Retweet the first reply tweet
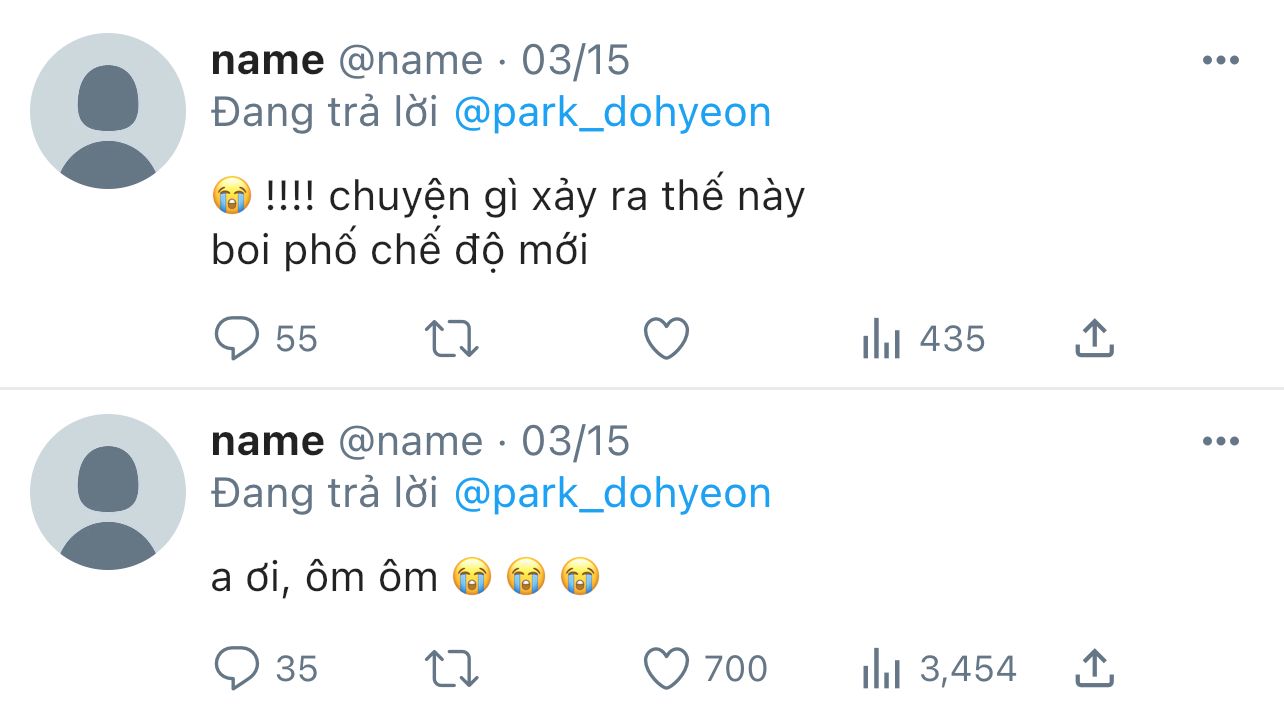The width and height of the screenshot is (1284, 709). pyautogui.click(x=452, y=339)
